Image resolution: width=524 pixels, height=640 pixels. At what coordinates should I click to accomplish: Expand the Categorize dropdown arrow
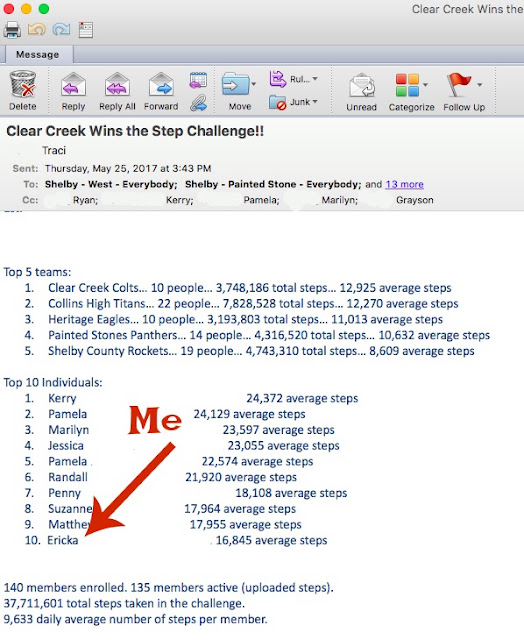click(x=426, y=84)
